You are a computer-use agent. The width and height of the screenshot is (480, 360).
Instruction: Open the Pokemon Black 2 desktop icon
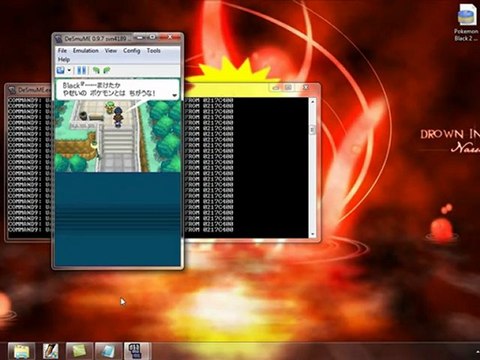point(467,22)
